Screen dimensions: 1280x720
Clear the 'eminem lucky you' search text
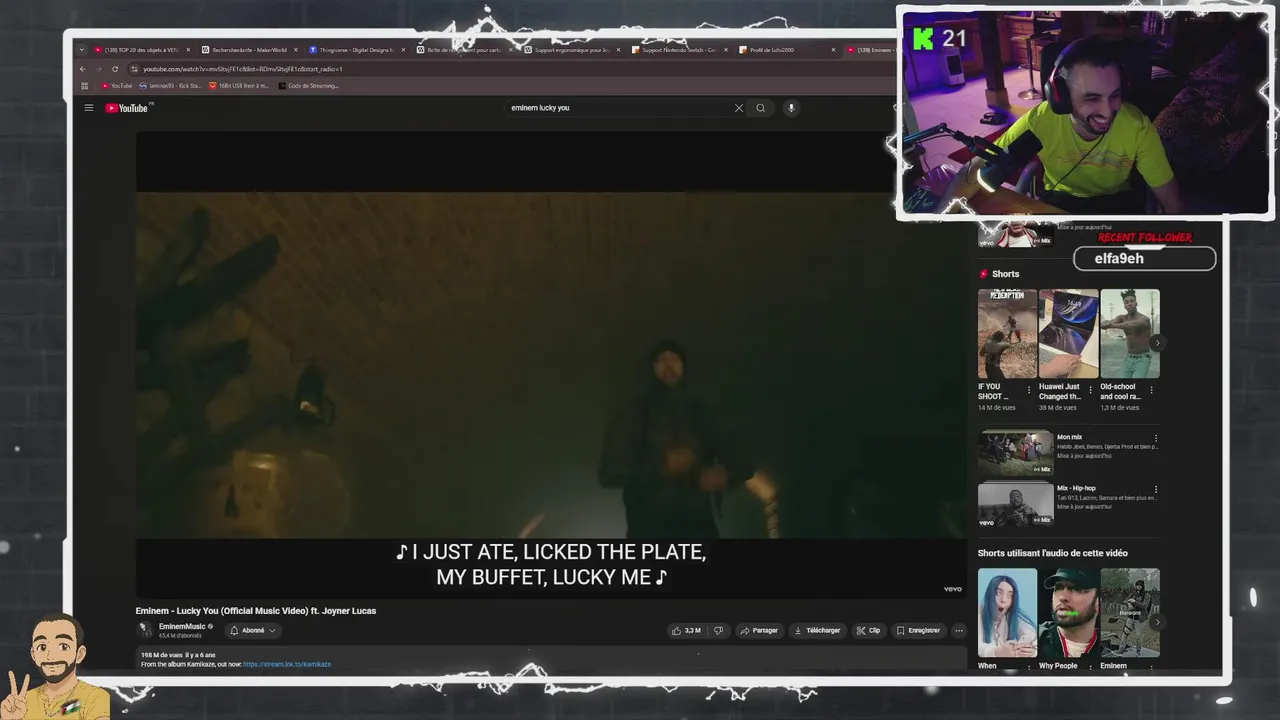739,108
